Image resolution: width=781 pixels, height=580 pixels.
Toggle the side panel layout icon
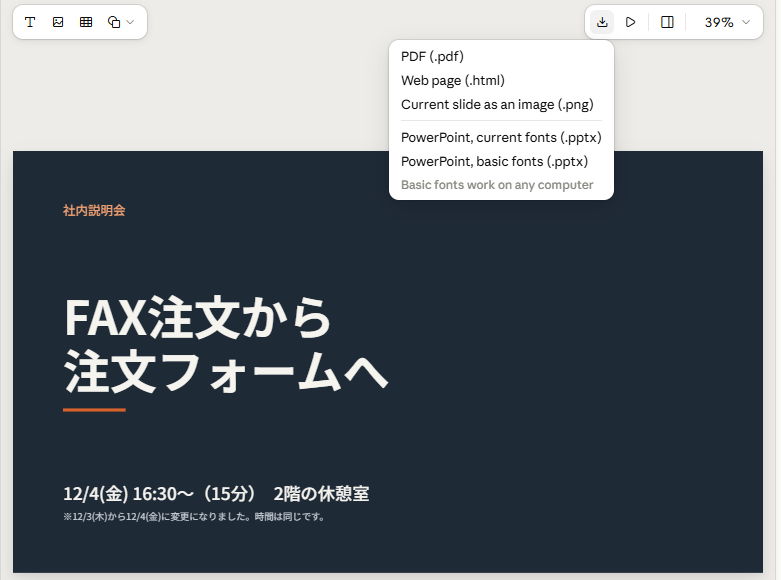coord(667,22)
